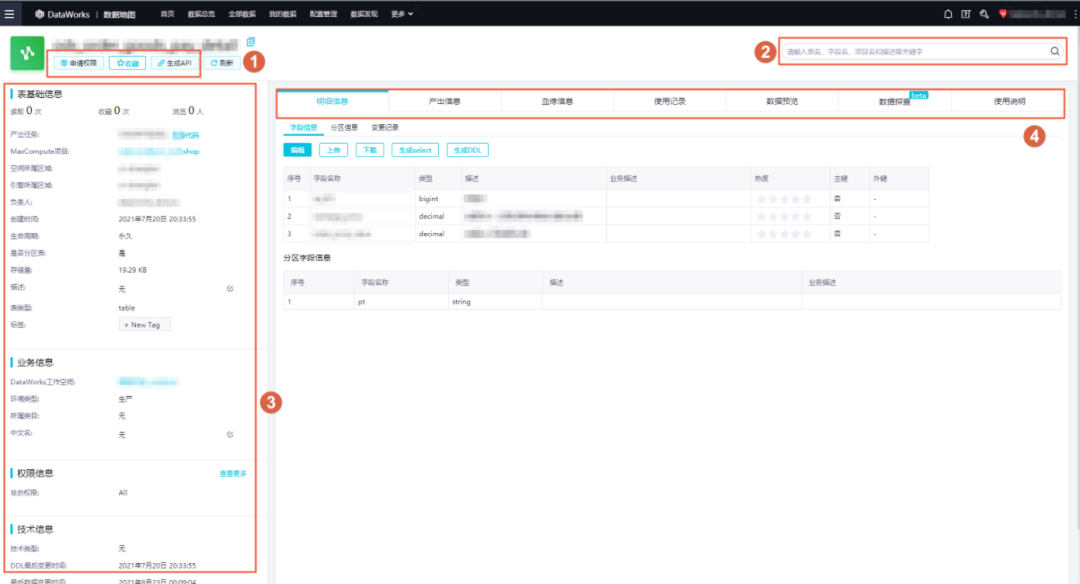Toggle the 收藏 star favorite button

(x=127, y=63)
